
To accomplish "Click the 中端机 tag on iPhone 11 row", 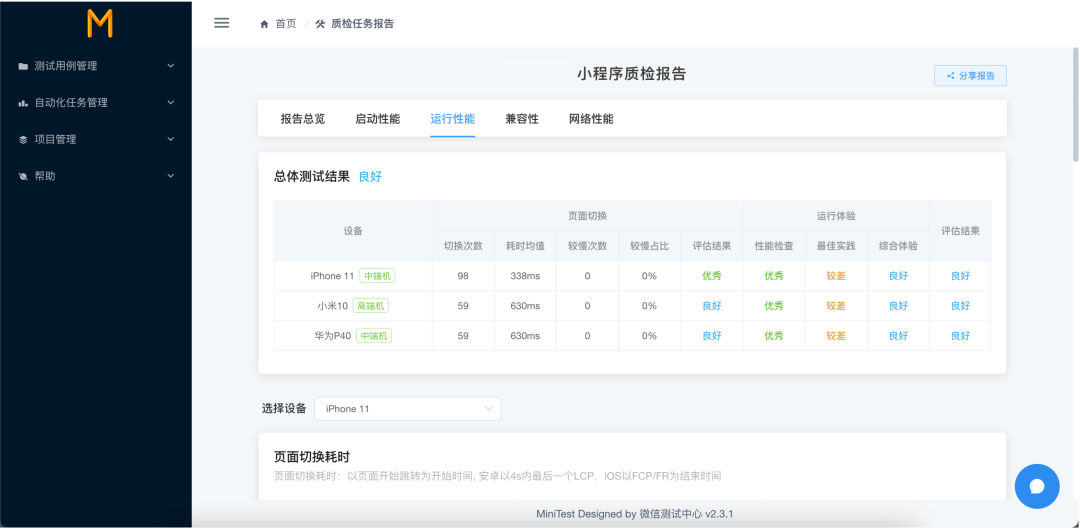I will pyautogui.click(x=377, y=276).
